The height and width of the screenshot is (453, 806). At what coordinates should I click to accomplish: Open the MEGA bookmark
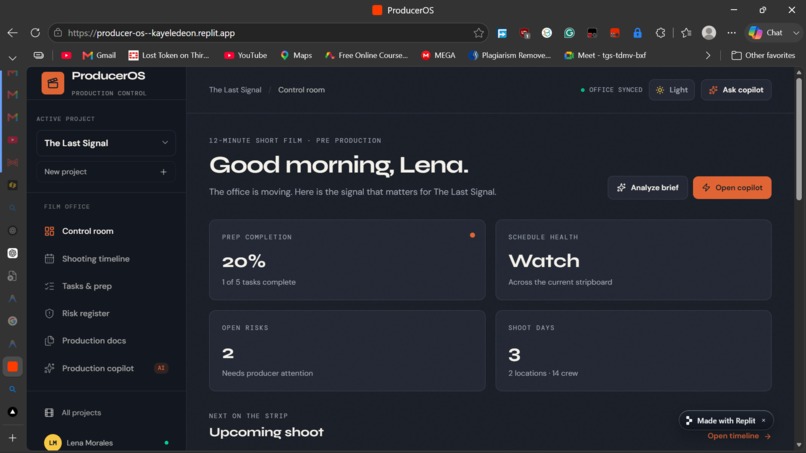[438, 55]
